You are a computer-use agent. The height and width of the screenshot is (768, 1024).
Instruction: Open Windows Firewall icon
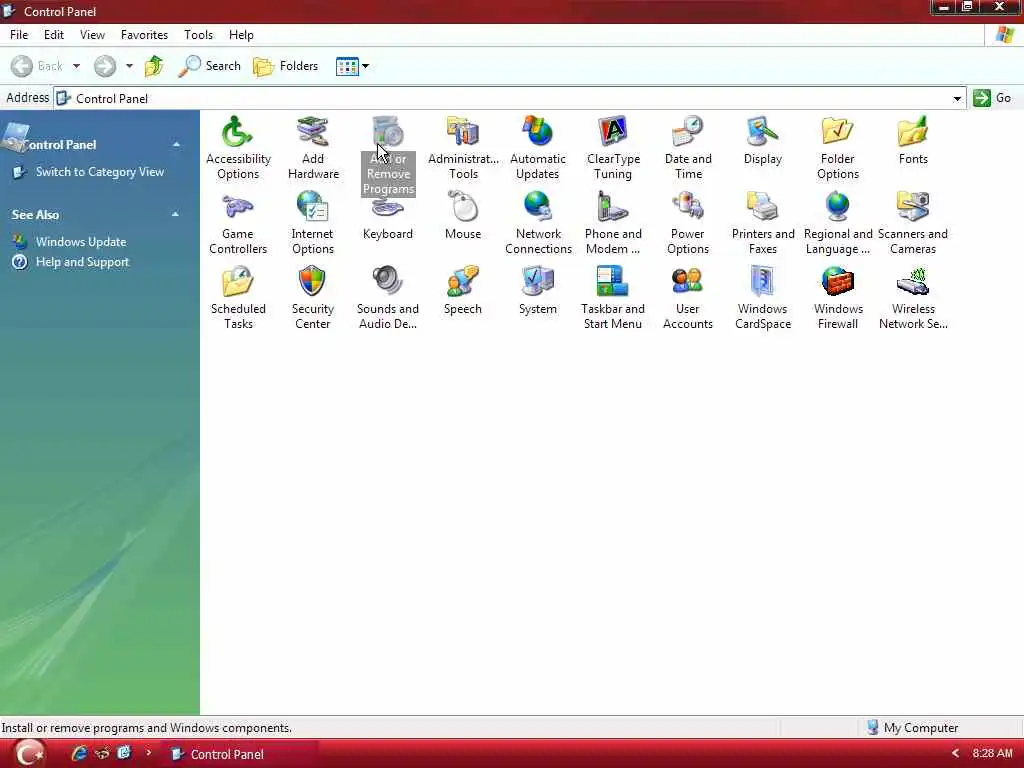coord(838,298)
